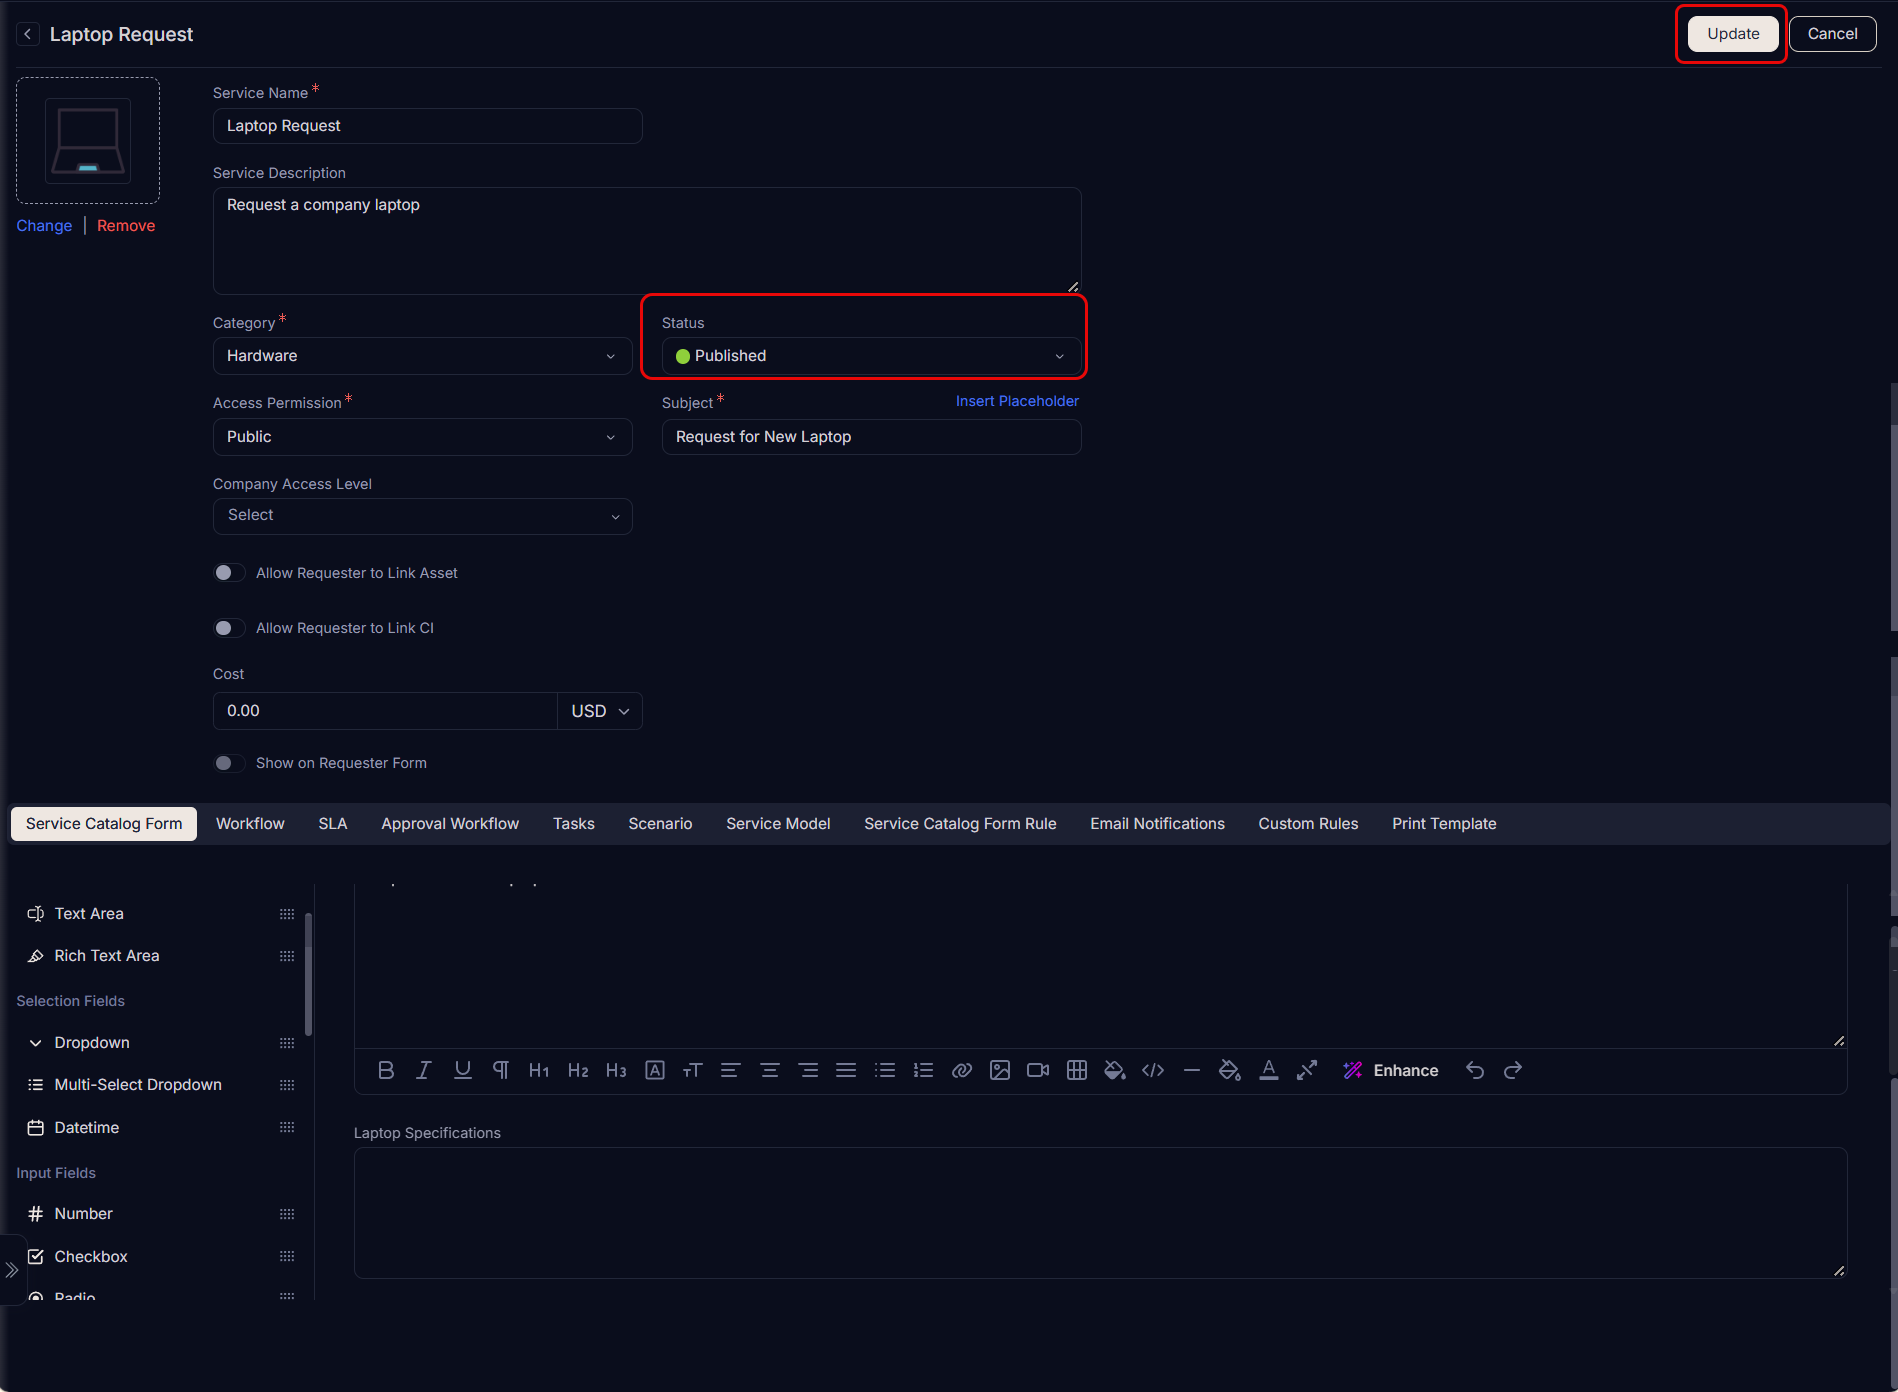The image size is (1898, 1392).
Task: Undo the last editor change
Action: [x=1475, y=1070]
